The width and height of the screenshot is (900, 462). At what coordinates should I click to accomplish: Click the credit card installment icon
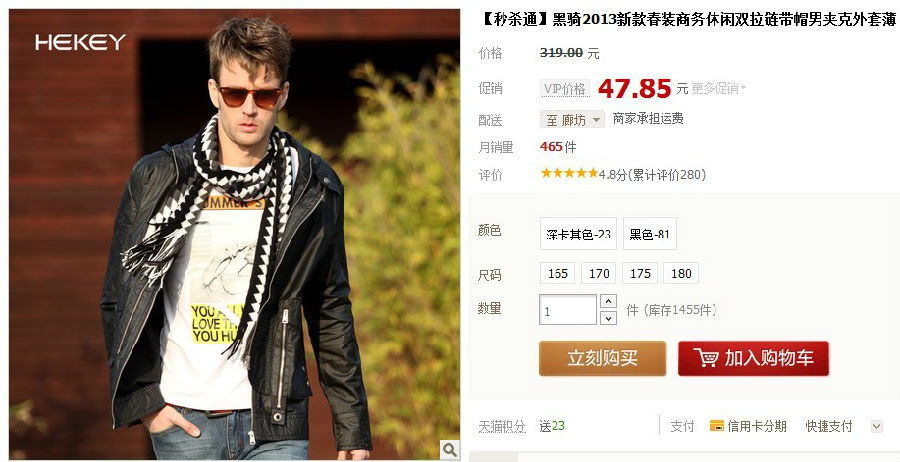[716, 426]
